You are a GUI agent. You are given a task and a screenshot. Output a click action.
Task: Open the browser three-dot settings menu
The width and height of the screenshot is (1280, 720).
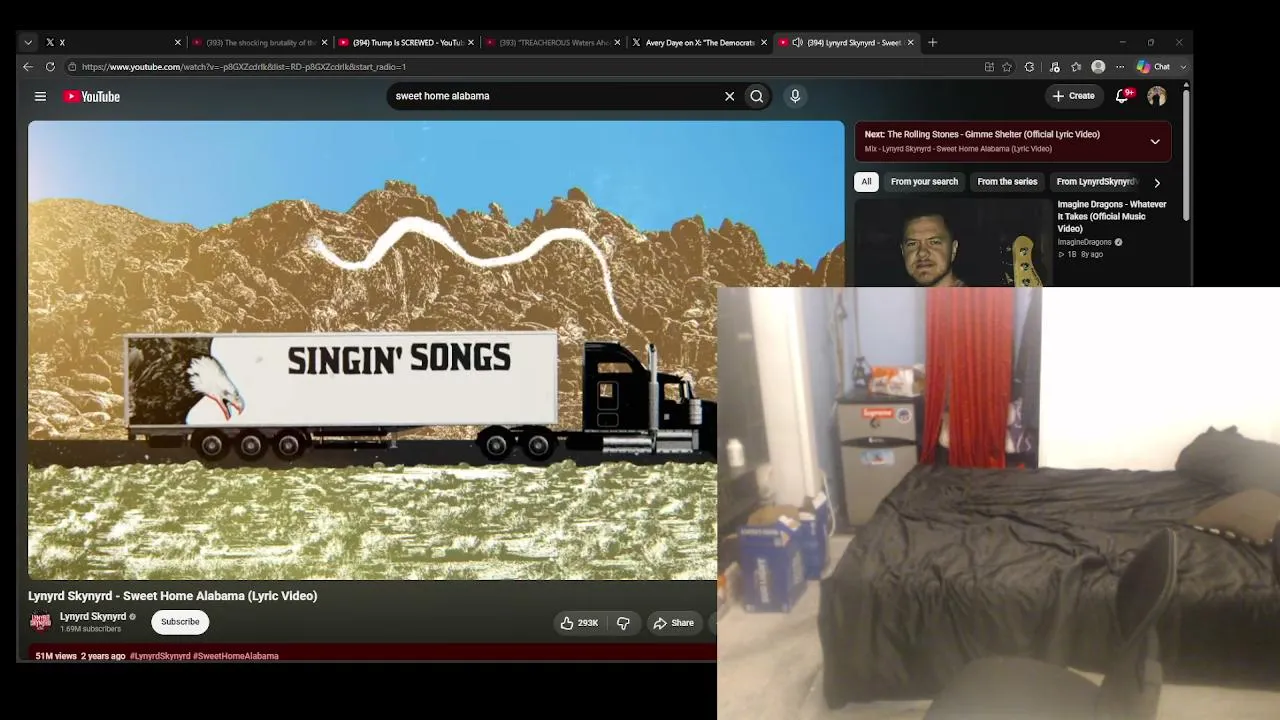click(x=1120, y=67)
